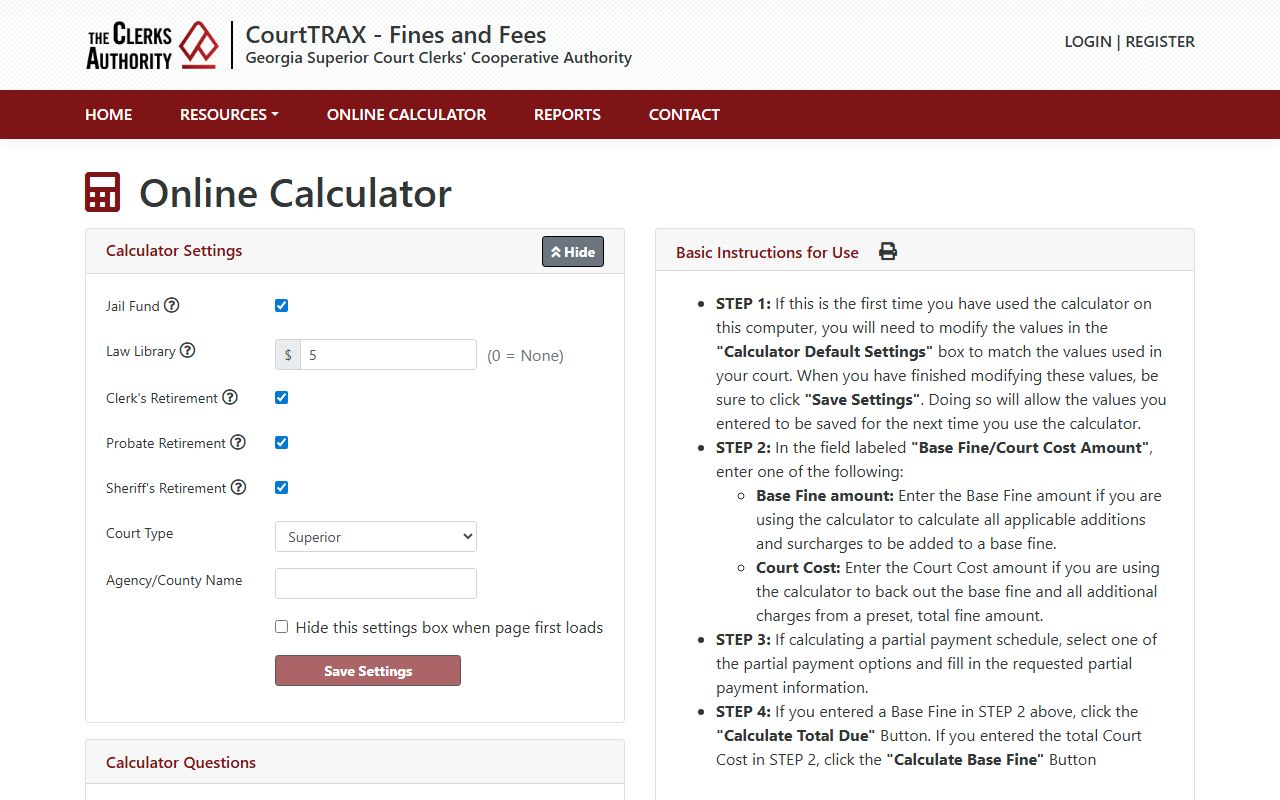Viewport: 1280px width, 800px height.
Task: Click the Online Calculator page heading
Action: point(295,192)
